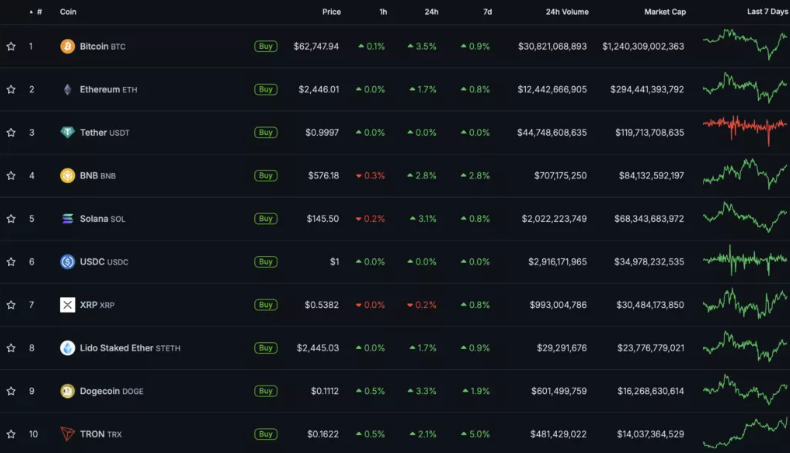Click Buy button for TRON
The height and width of the screenshot is (453, 790).
(x=266, y=434)
